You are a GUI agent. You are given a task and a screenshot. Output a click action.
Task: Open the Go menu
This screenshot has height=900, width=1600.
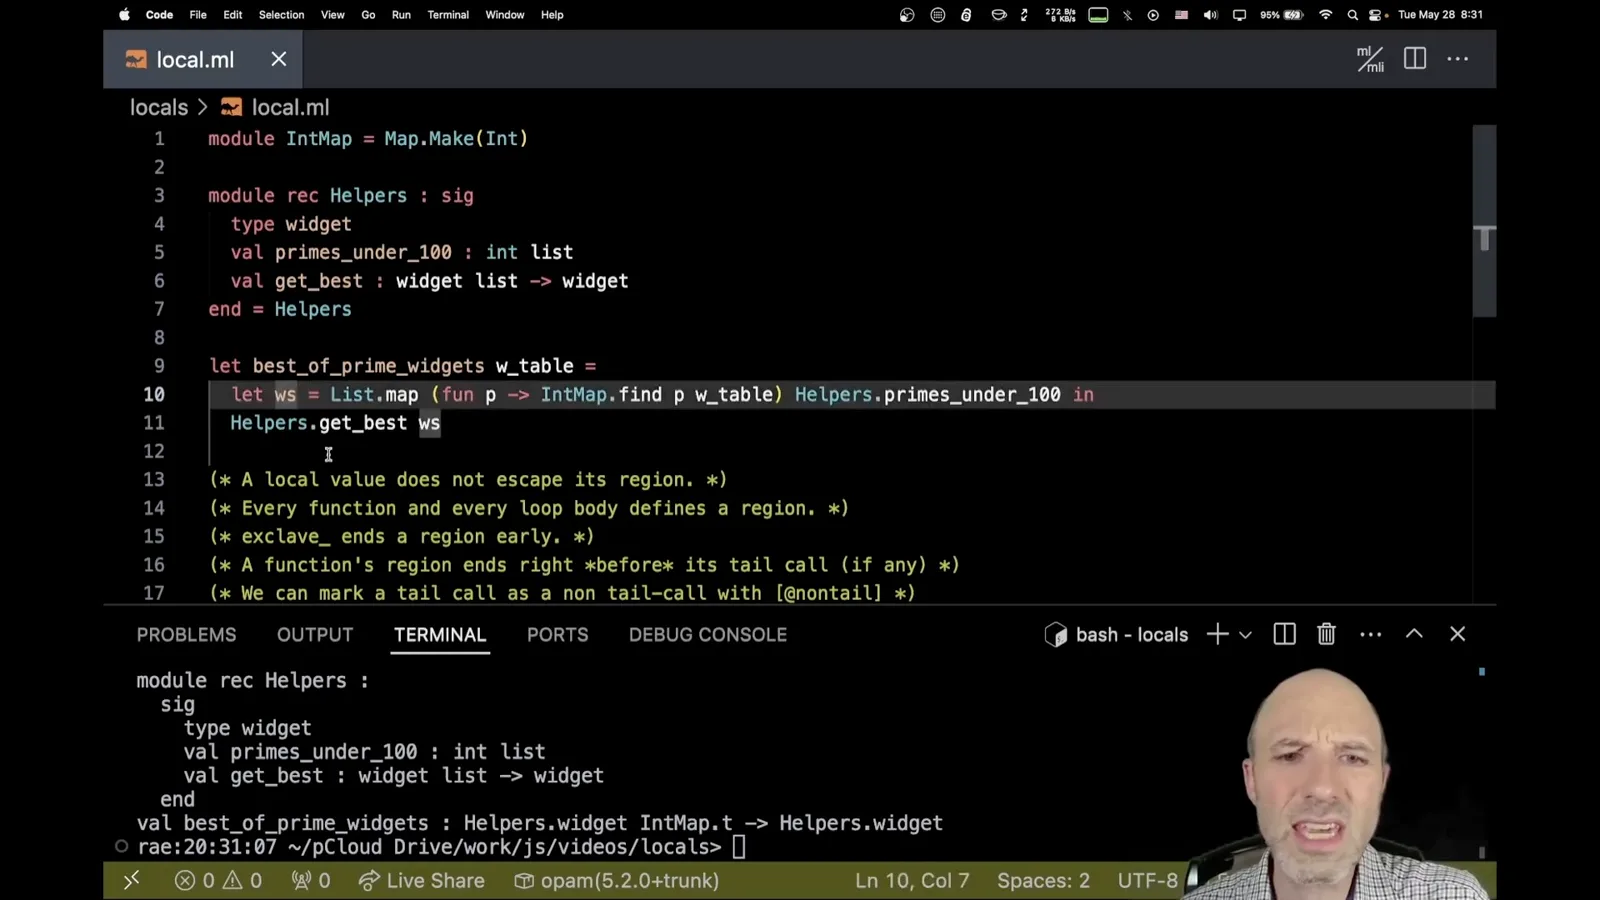[x=368, y=15]
